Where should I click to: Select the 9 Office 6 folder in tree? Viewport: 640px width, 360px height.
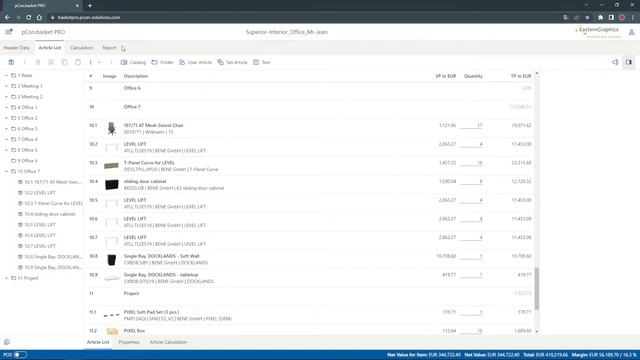24,161
